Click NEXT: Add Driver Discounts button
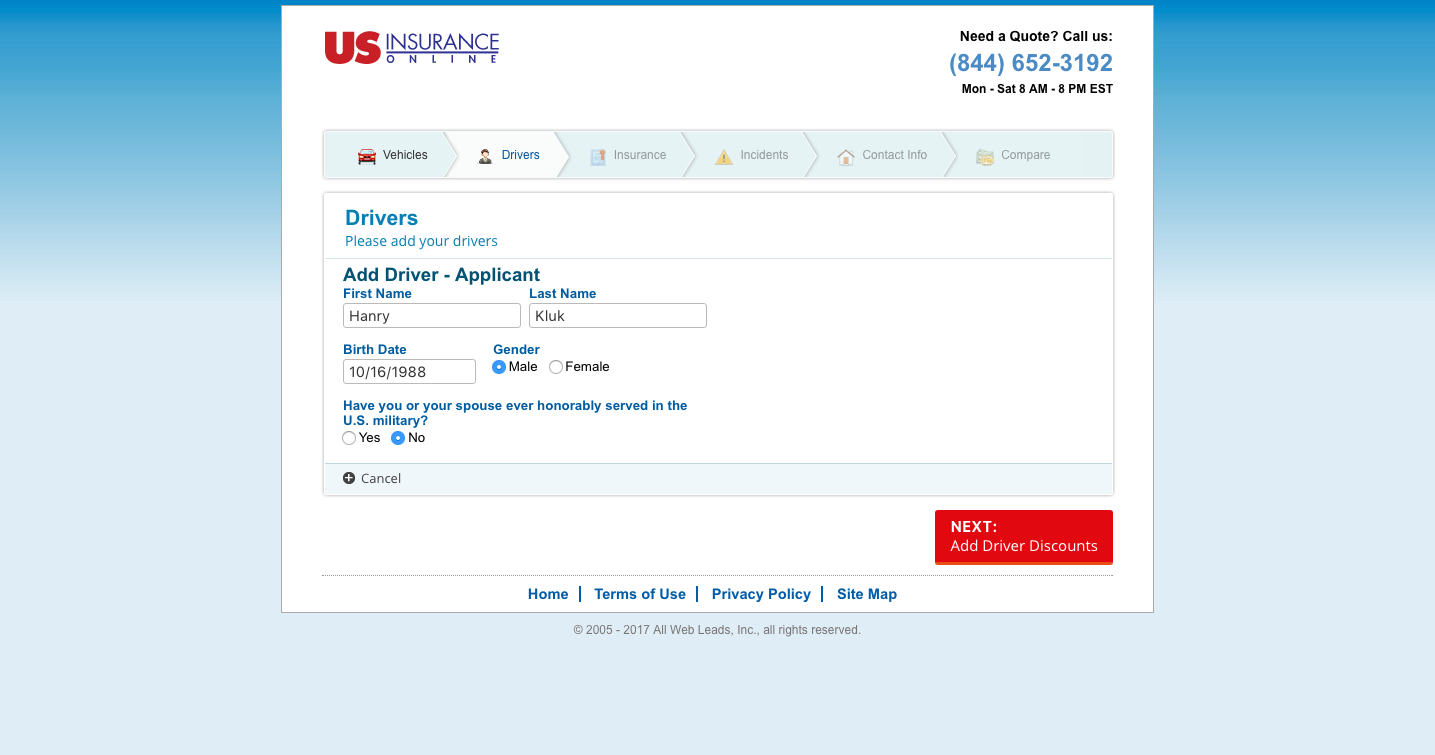This screenshot has width=1435, height=755. coord(1024,537)
